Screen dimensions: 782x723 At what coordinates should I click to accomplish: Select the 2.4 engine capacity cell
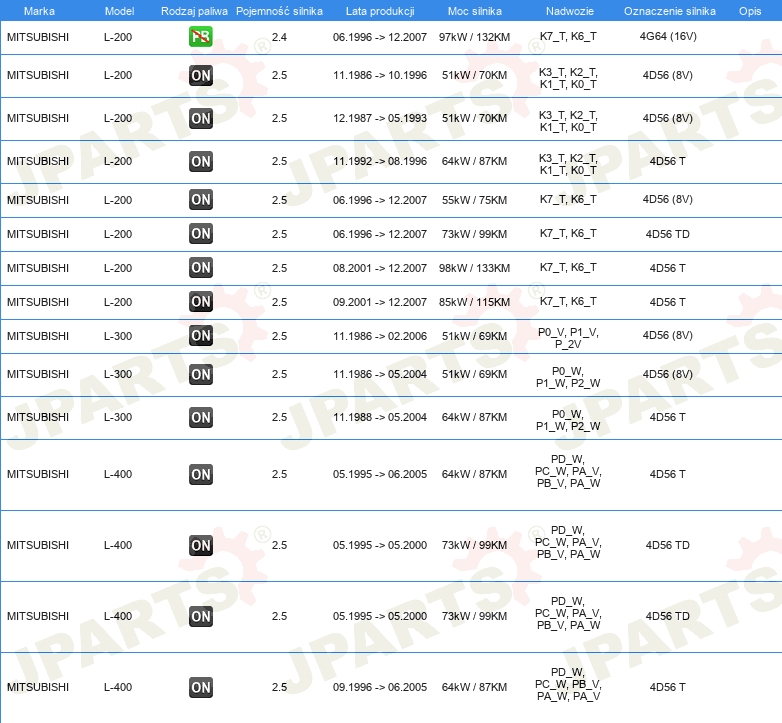279,37
